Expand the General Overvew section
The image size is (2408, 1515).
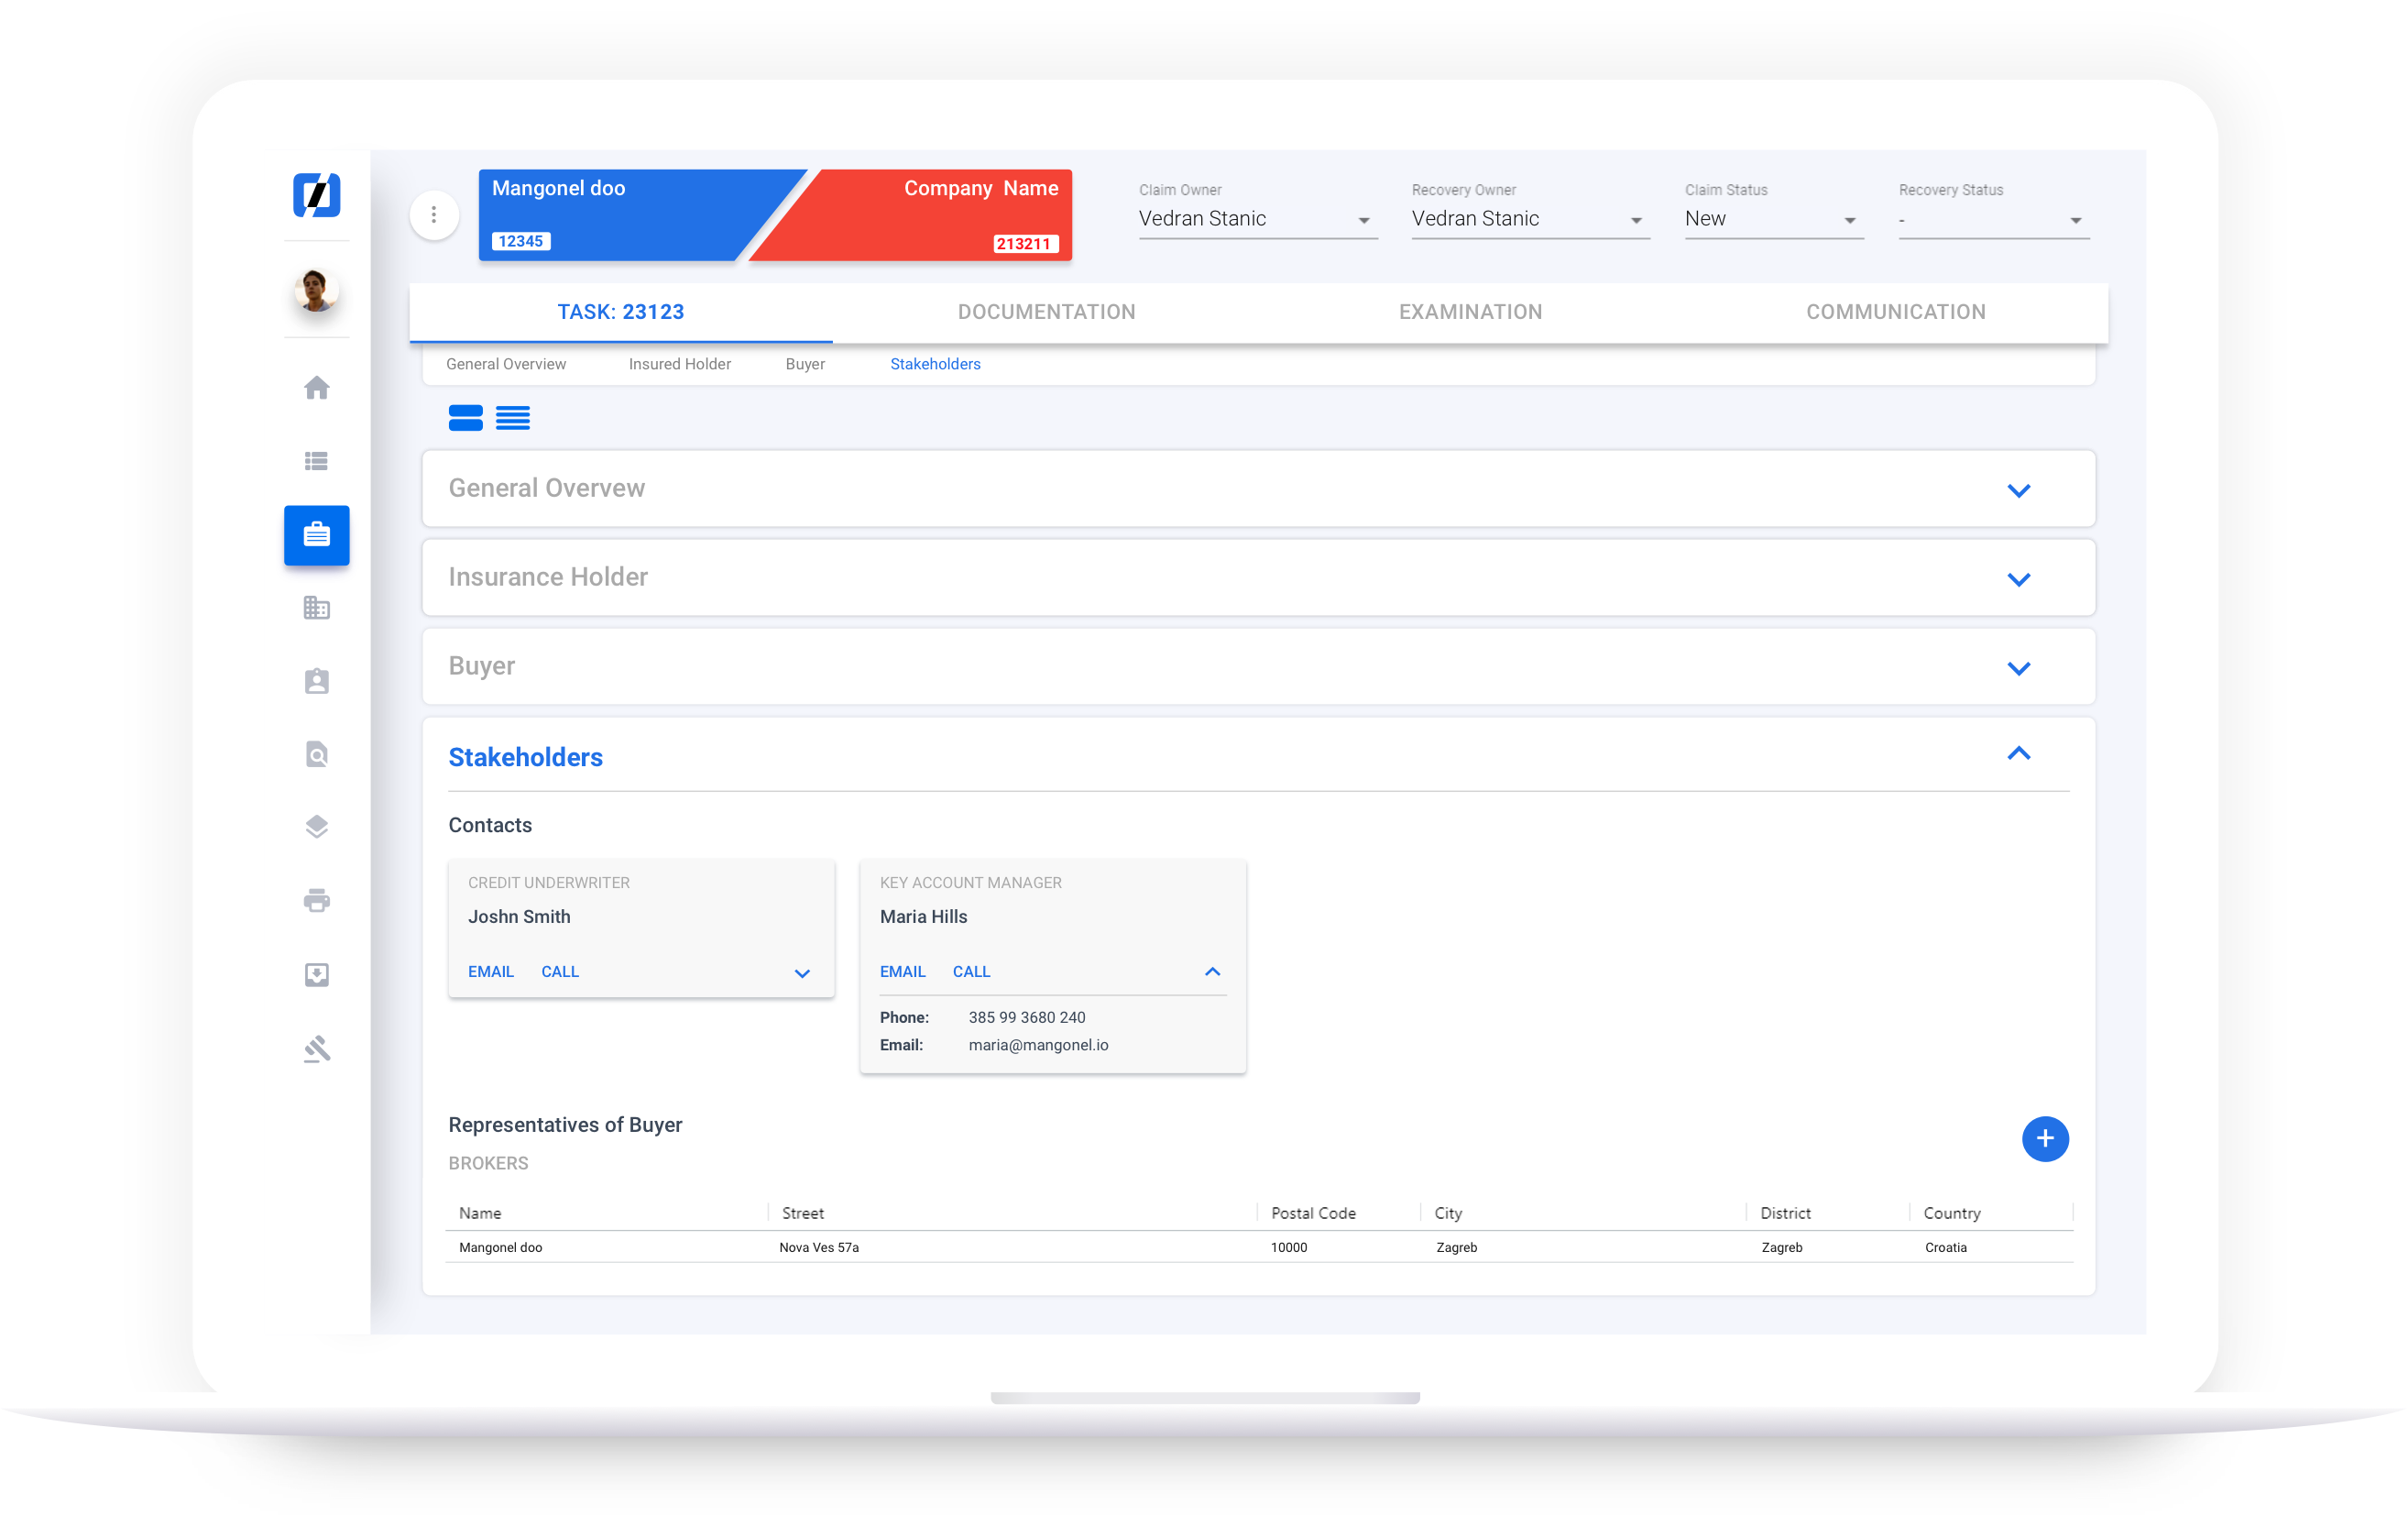pyautogui.click(x=2018, y=490)
